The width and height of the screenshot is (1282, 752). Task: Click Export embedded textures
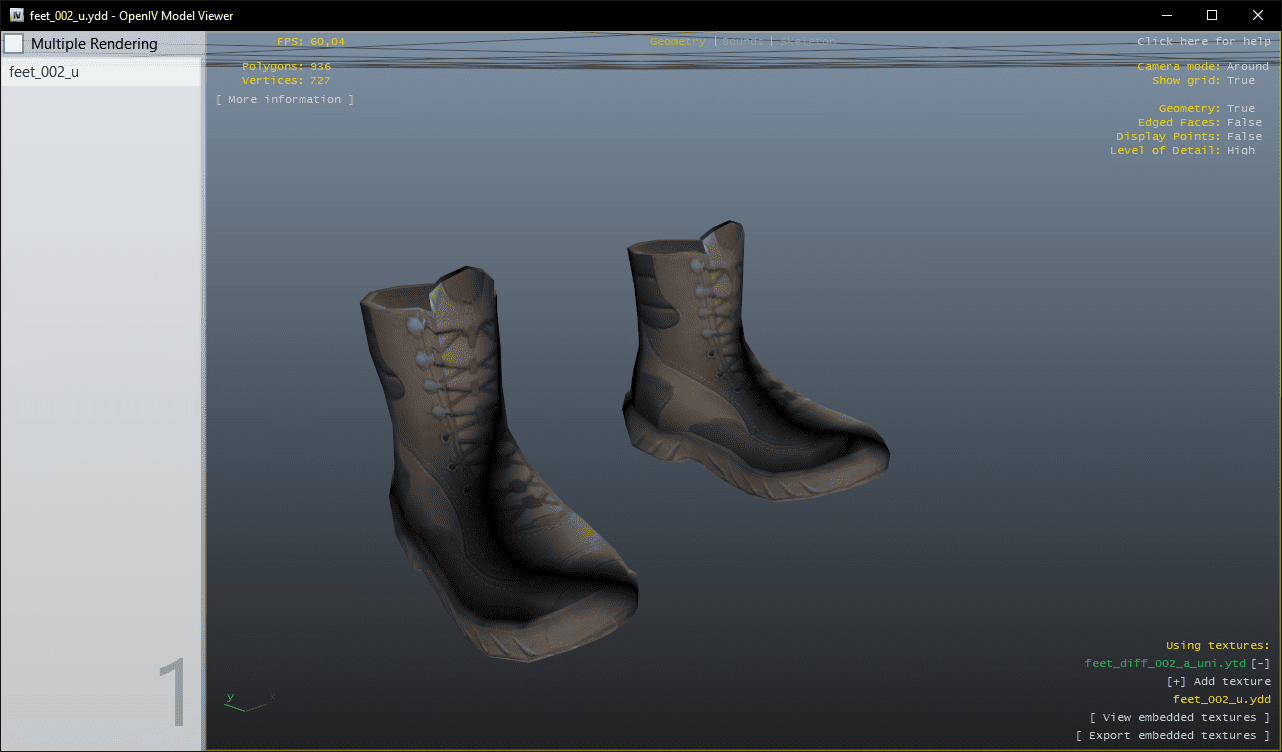click(1172, 736)
